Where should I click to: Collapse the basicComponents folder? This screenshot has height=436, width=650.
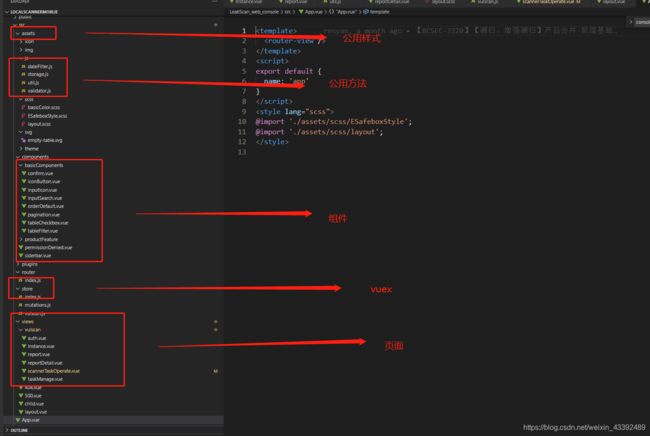(21, 165)
